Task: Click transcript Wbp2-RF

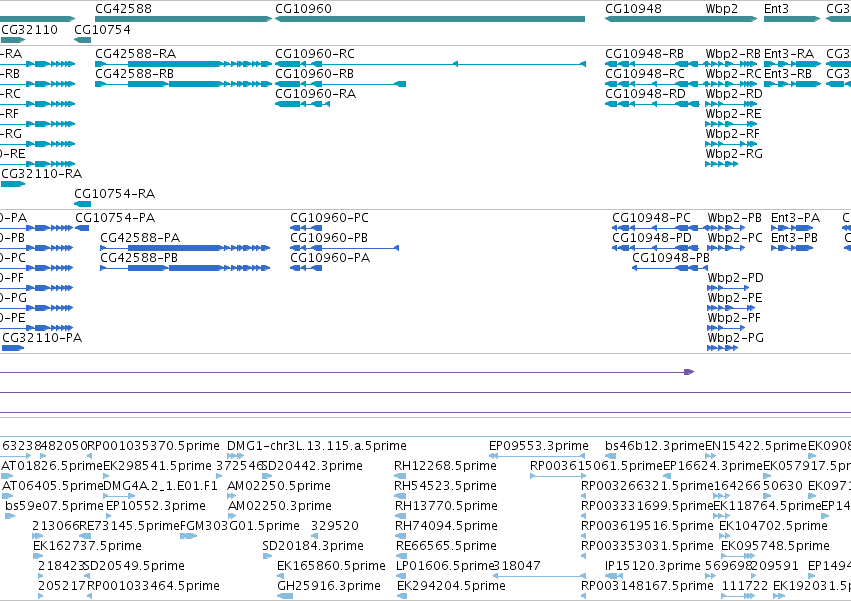Action: [733, 134]
